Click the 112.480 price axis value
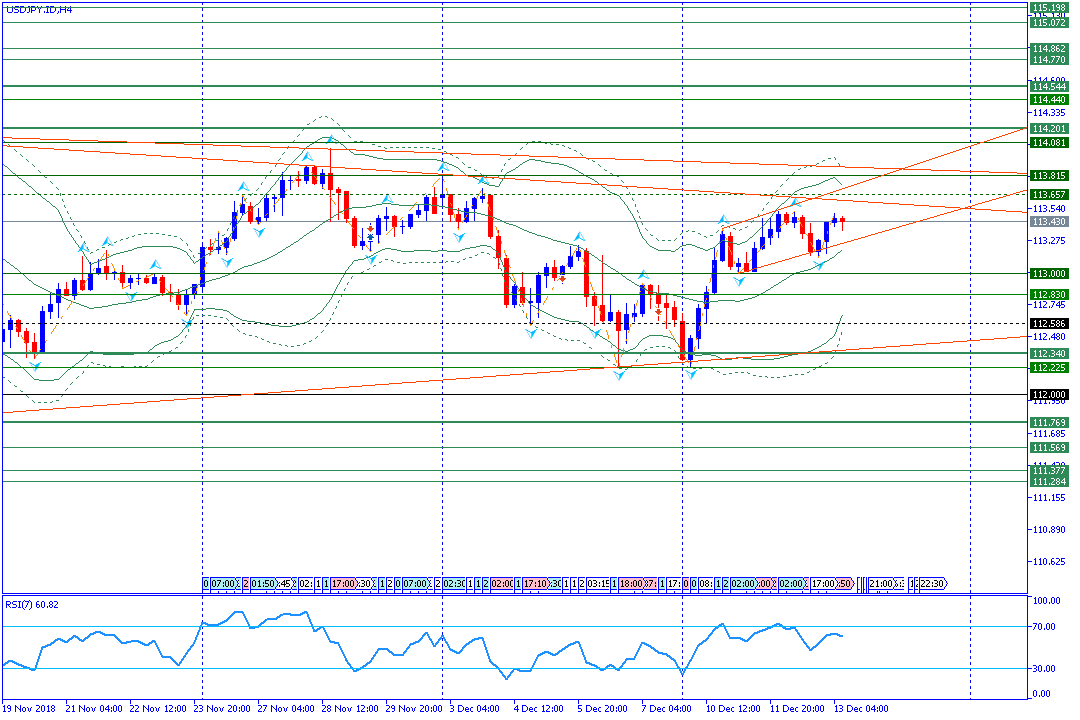This screenshot has width=1080, height=720. 1049,336
